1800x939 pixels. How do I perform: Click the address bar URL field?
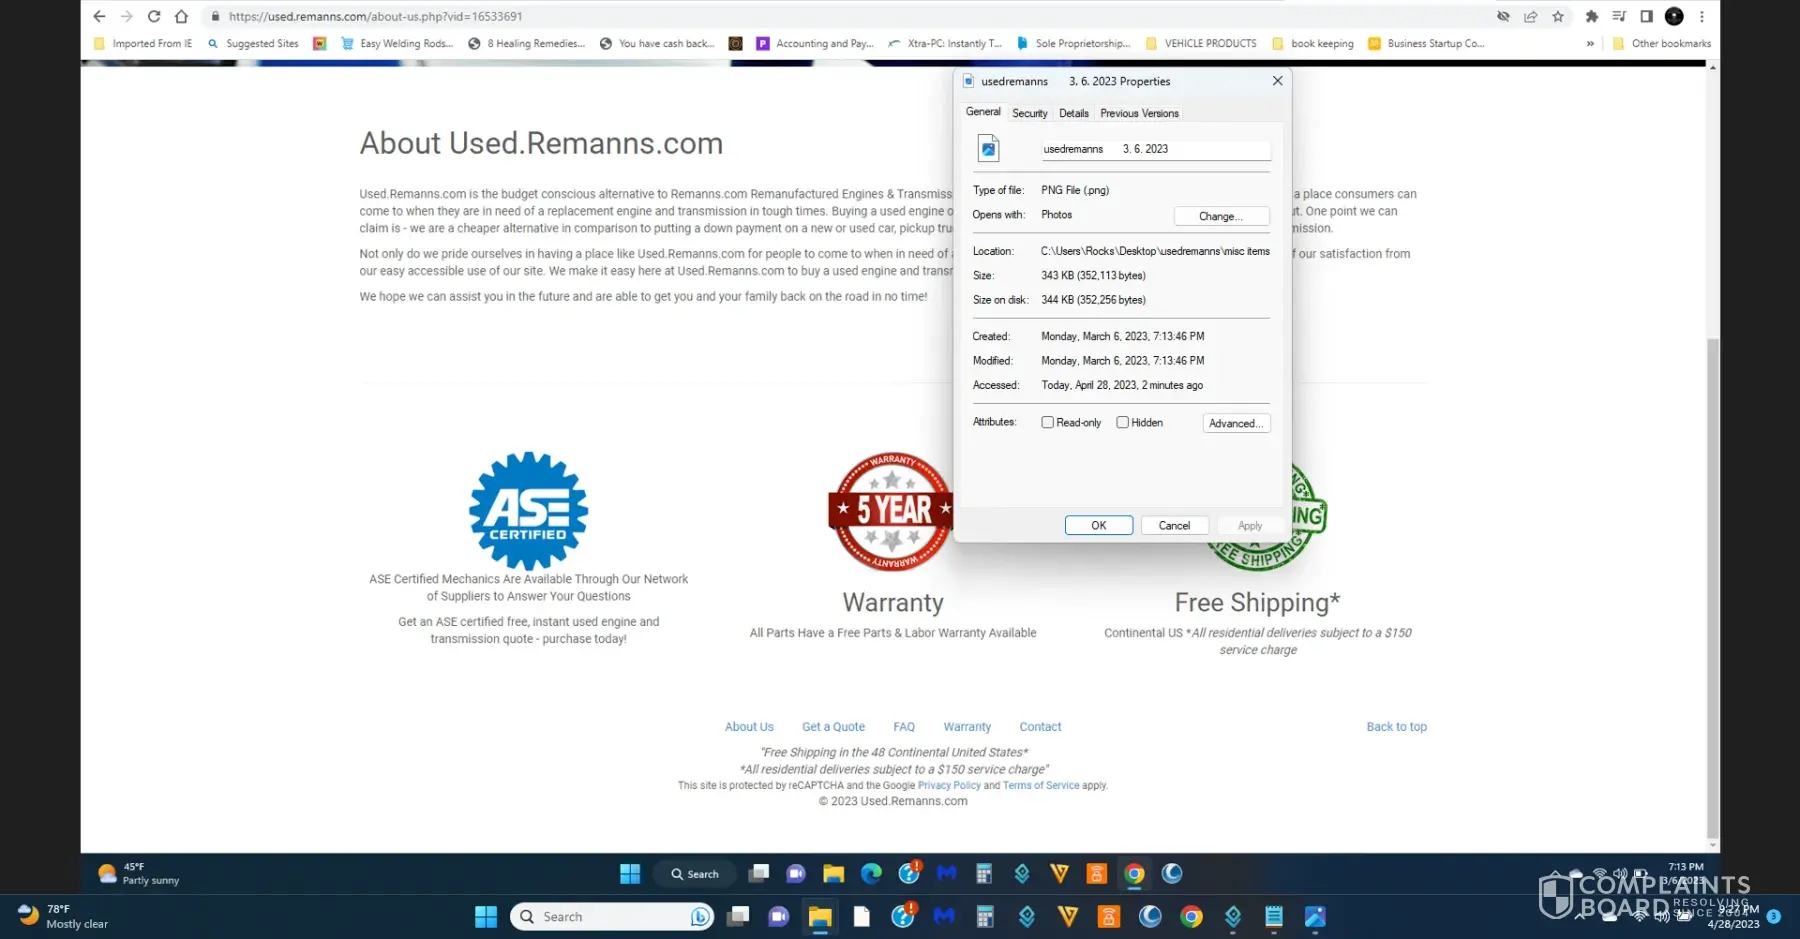tap(850, 16)
